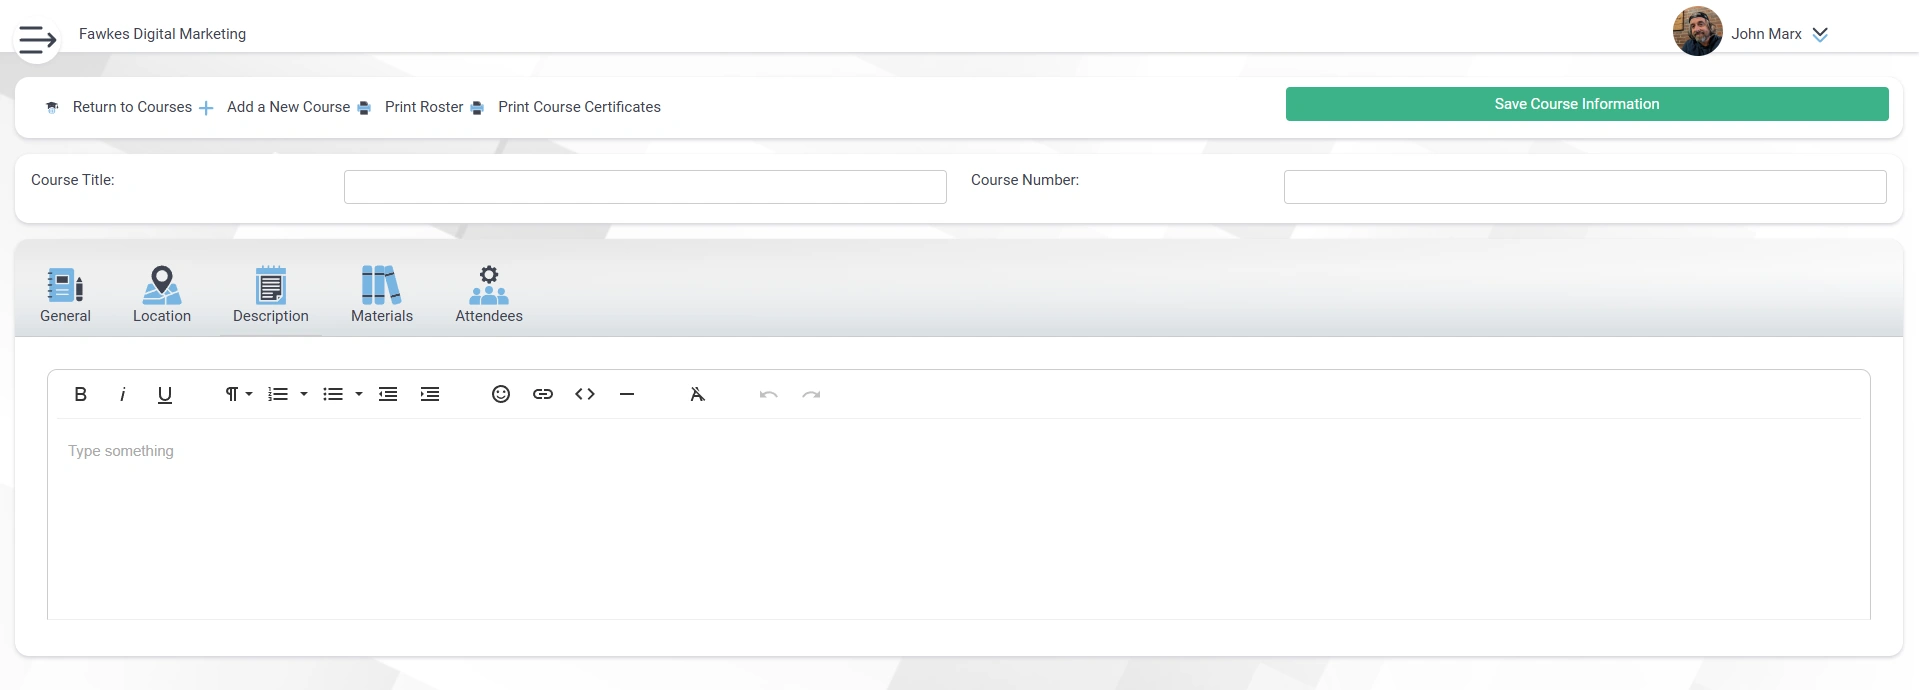Switch to the Materials tab
The width and height of the screenshot is (1920, 690).
tap(382, 295)
